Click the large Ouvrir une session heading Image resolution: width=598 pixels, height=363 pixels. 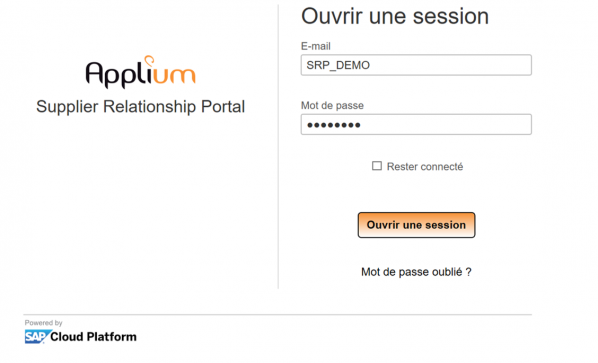pos(395,16)
